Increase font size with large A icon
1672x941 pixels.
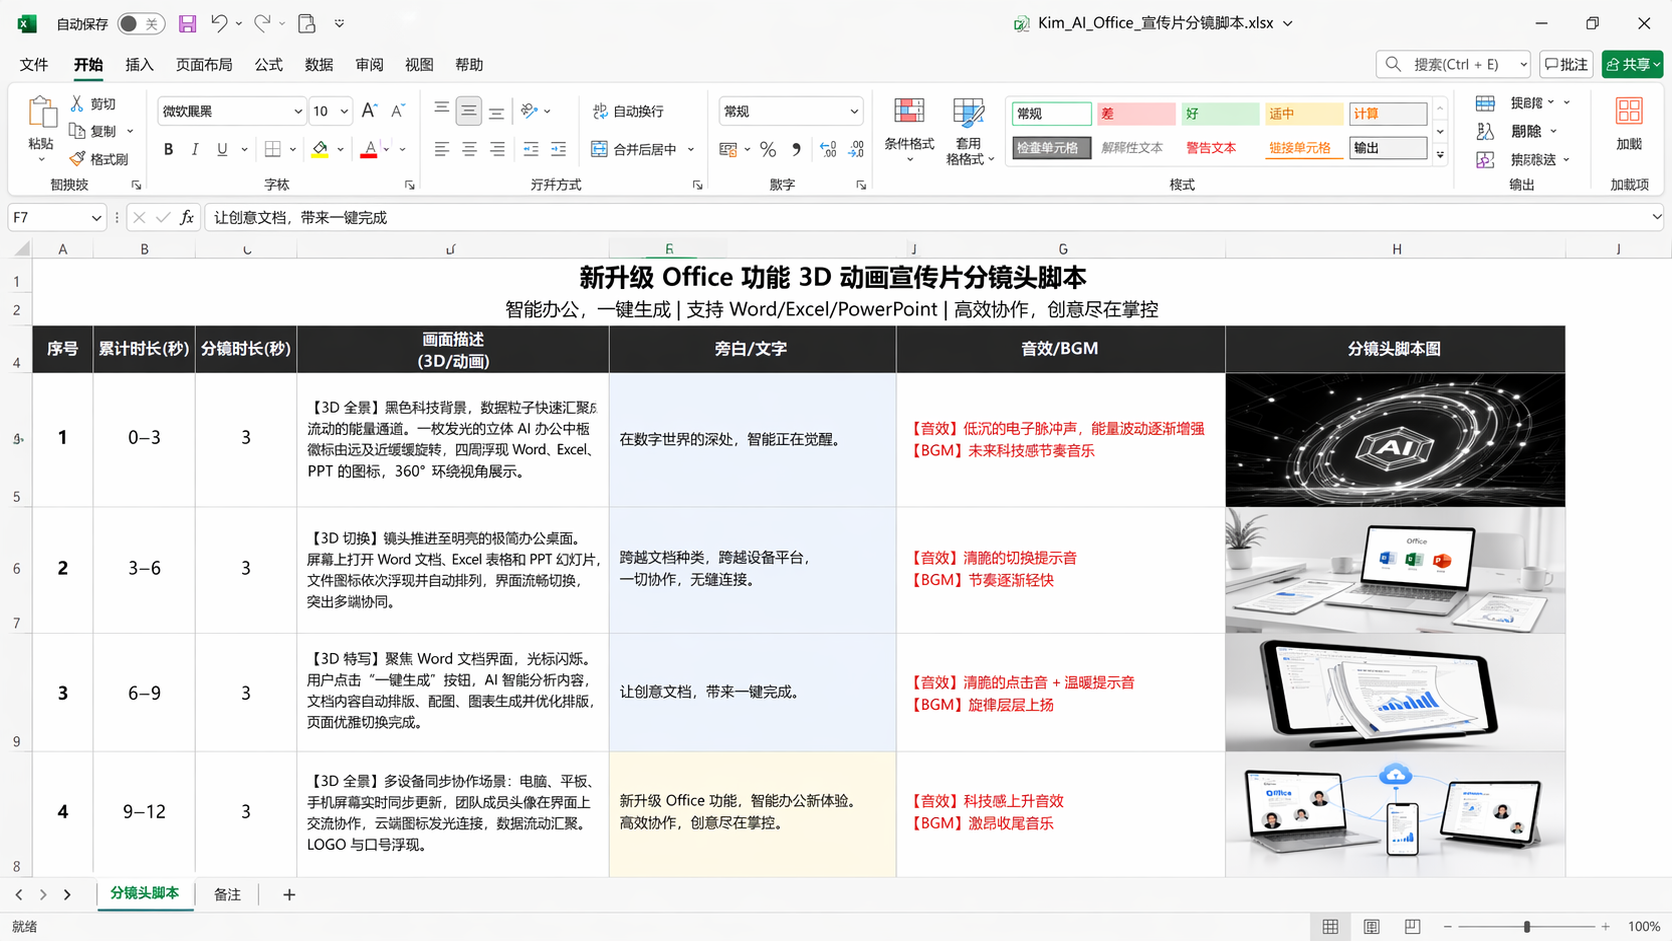pyautogui.click(x=369, y=111)
